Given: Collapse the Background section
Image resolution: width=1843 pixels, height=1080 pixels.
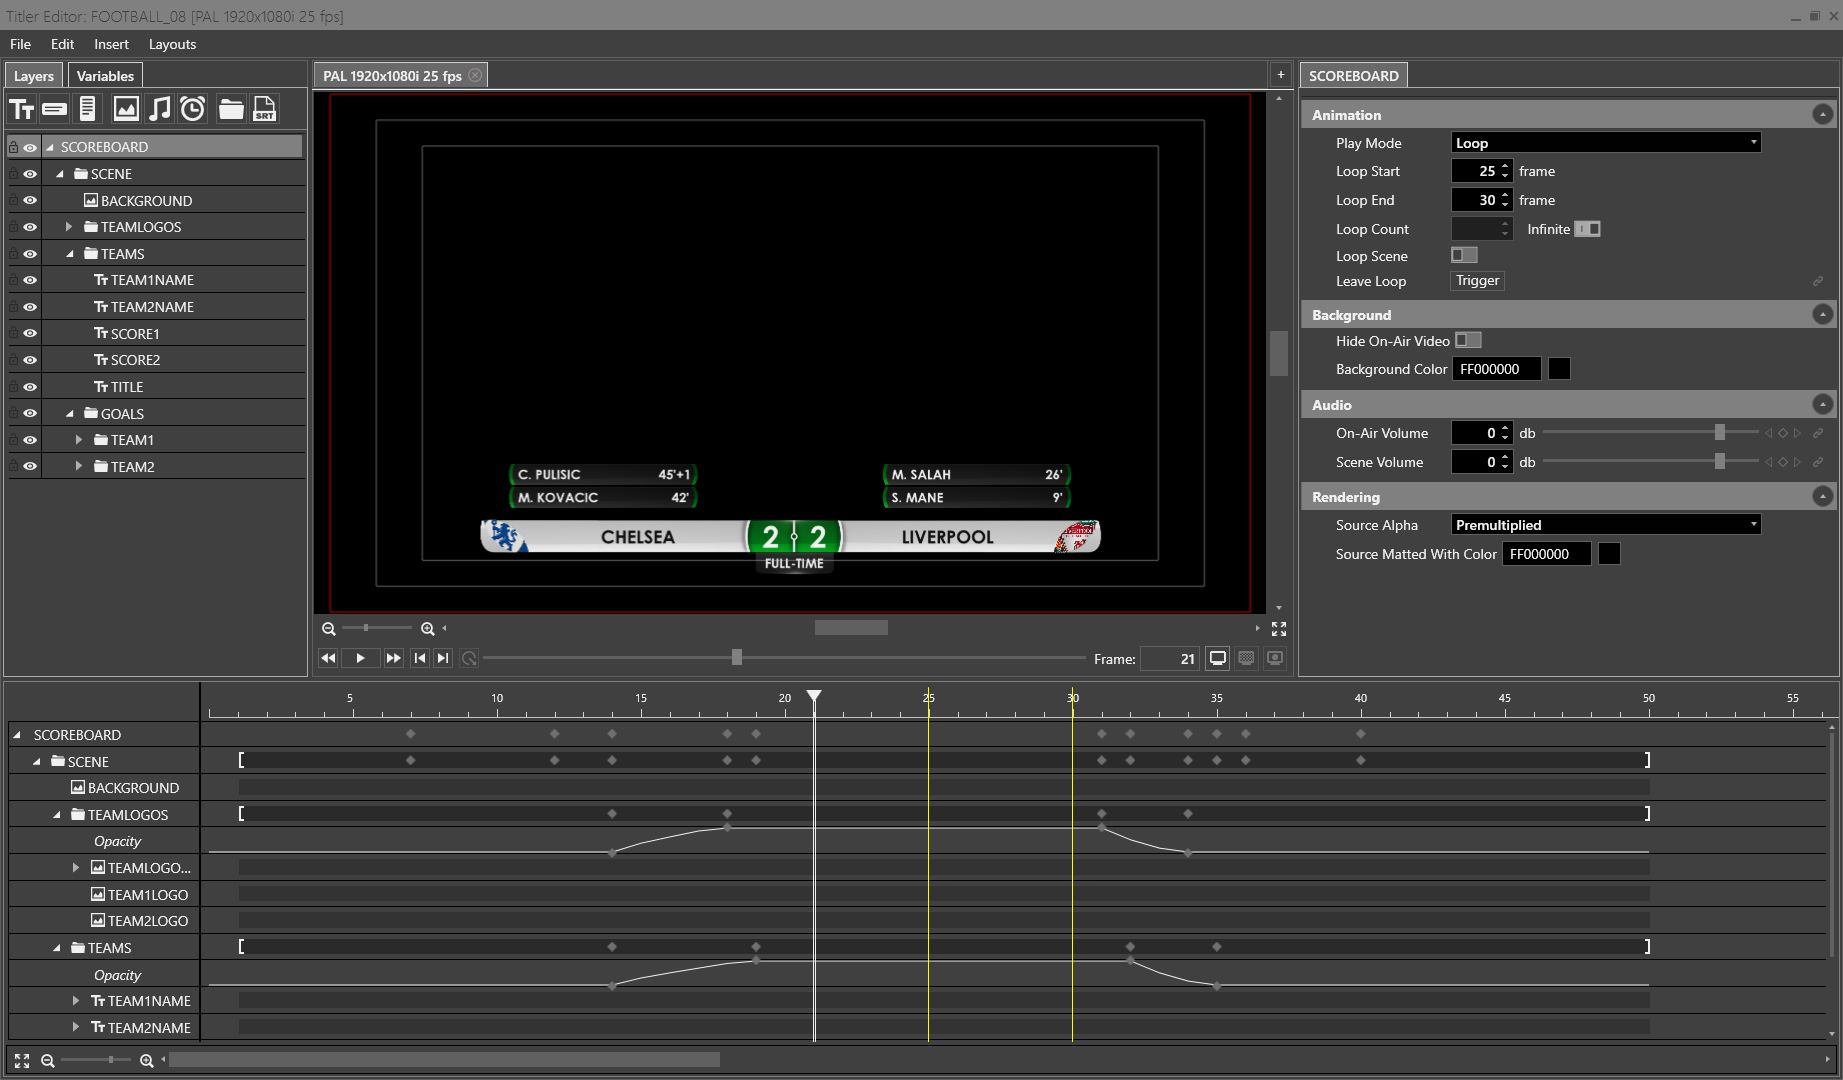Looking at the screenshot, I should 1823,315.
